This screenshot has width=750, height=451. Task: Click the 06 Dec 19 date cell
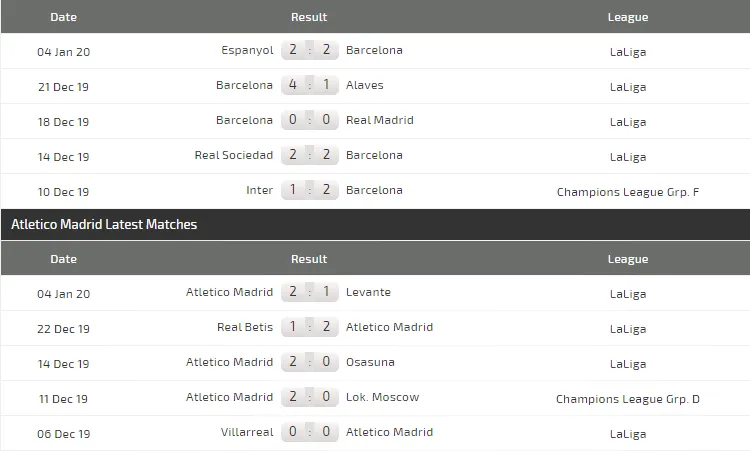coord(63,434)
